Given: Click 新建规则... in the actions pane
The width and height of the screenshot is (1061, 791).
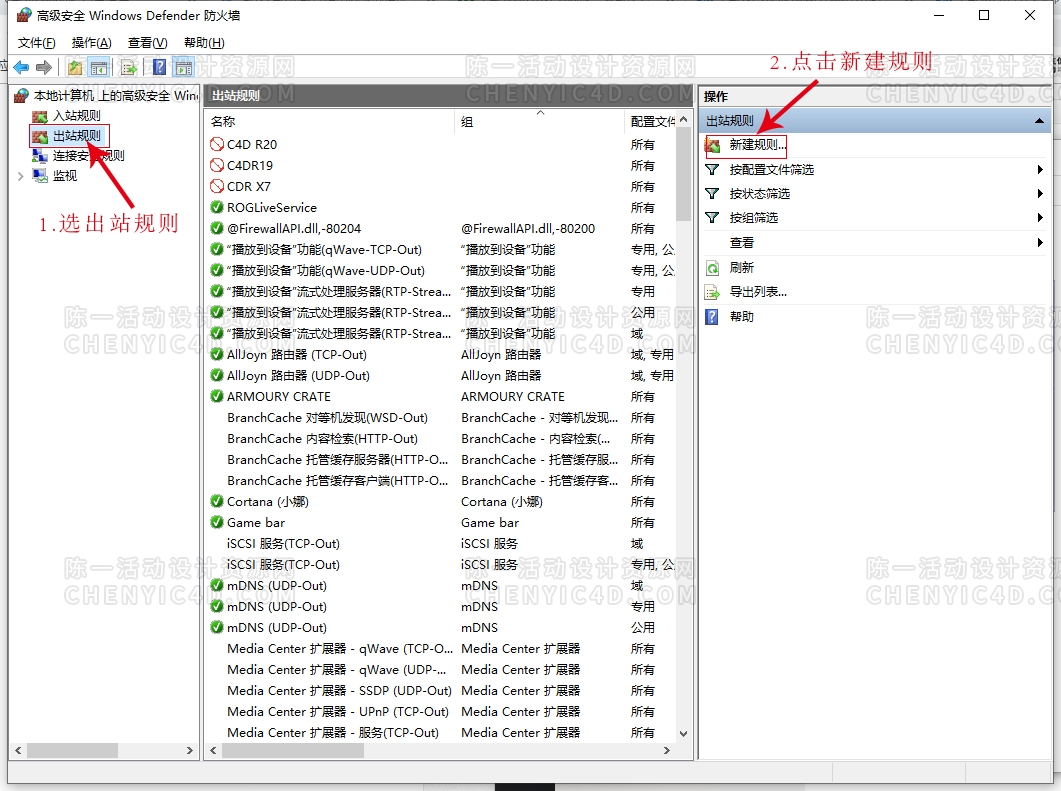Looking at the screenshot, I should coord(757,145).
